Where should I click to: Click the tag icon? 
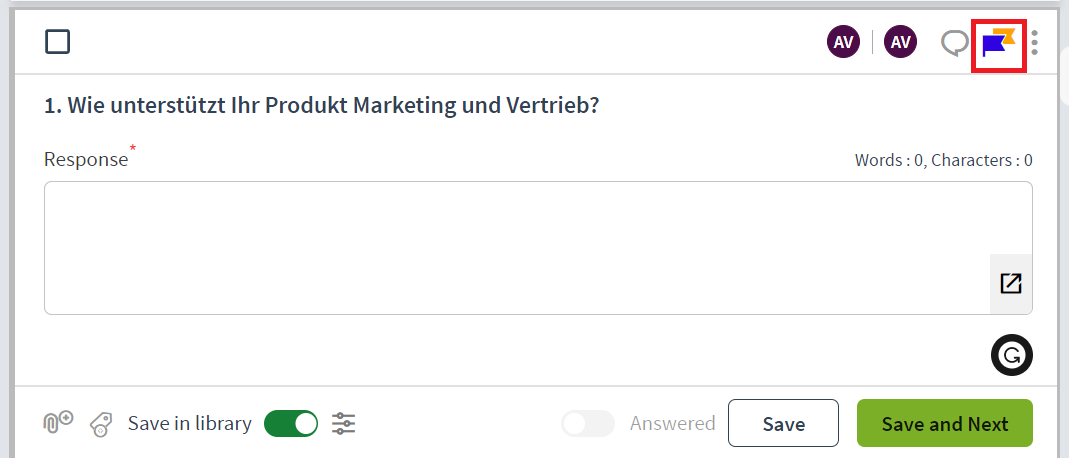click(100, 424)
